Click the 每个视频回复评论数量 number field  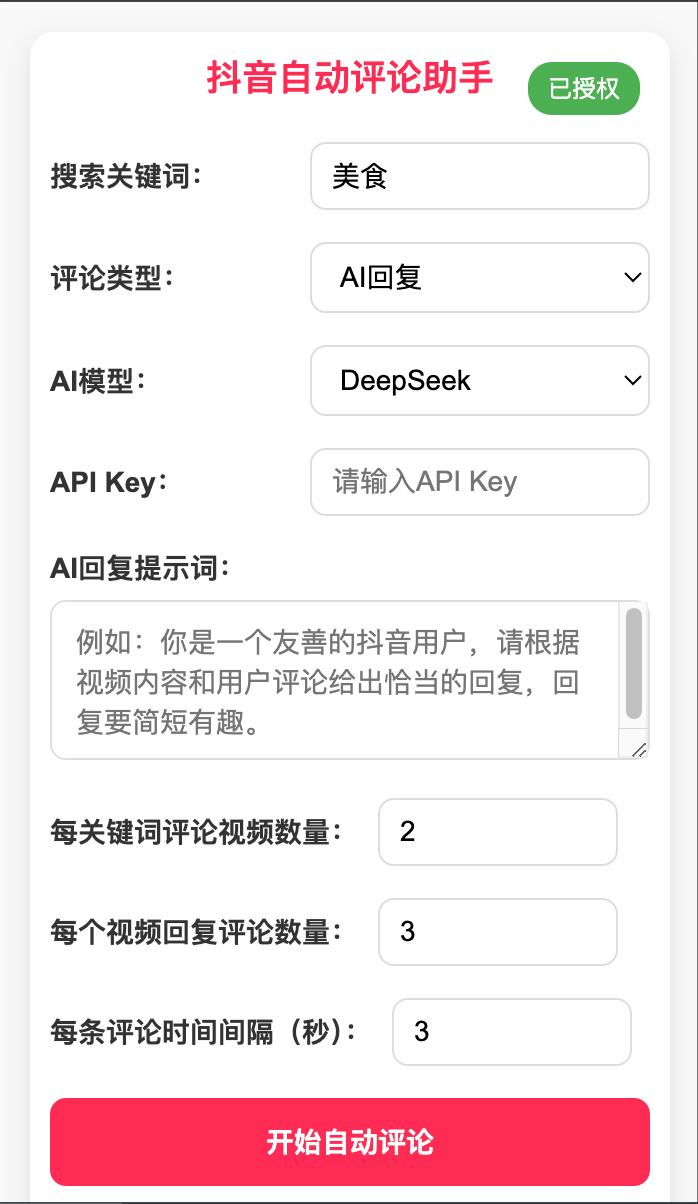[497, 932]
